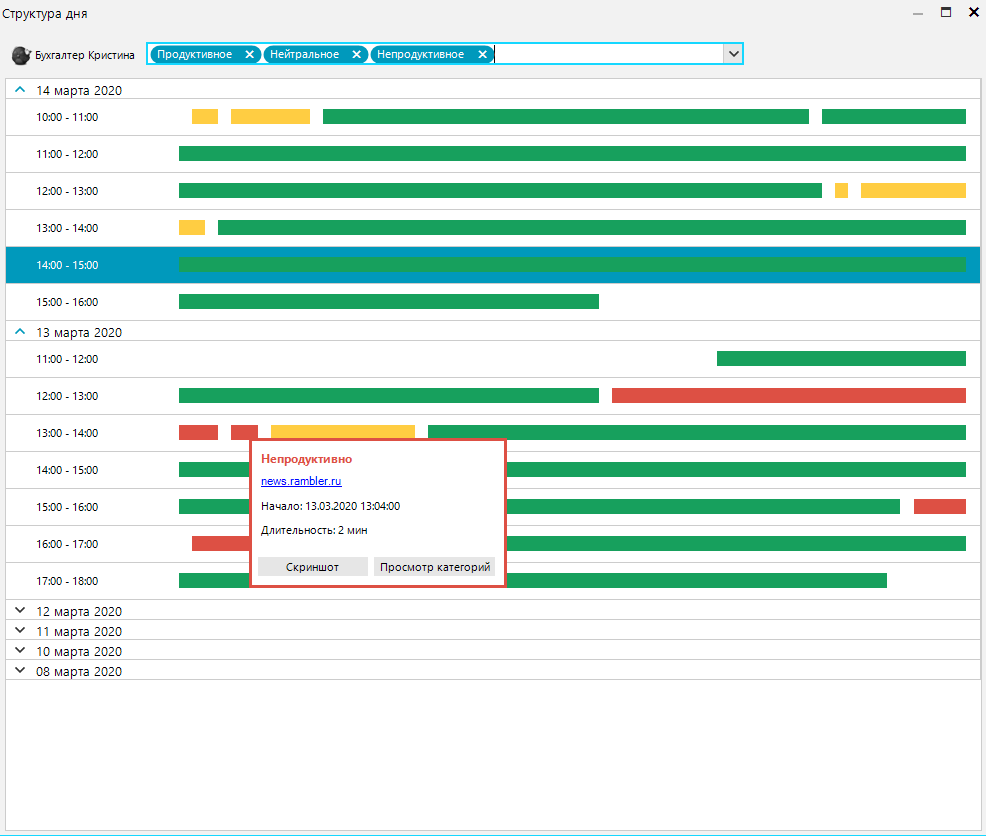The height and width of the screenshot is (837, 986).
Task: Click the Просмотр категорий button
Action: pyautogui.click(x=434, y=567)
